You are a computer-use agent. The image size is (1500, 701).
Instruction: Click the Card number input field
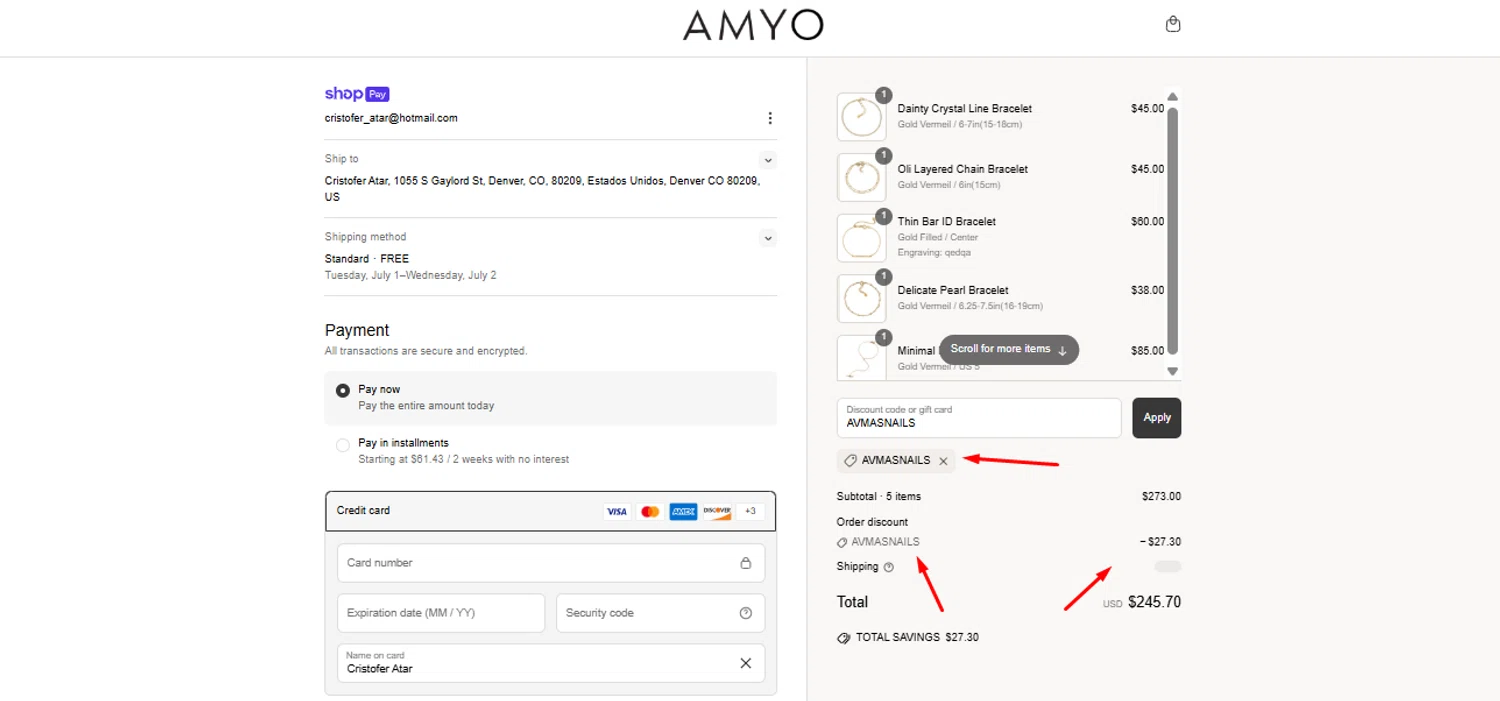click(x=551, y=563)
